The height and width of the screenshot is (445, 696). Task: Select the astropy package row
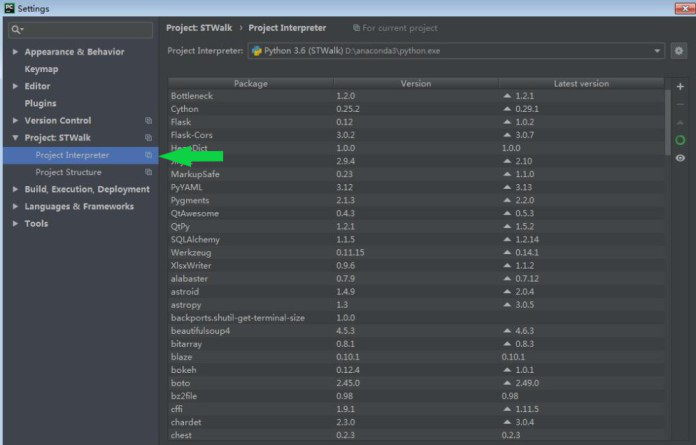click(x=416, y=305)
